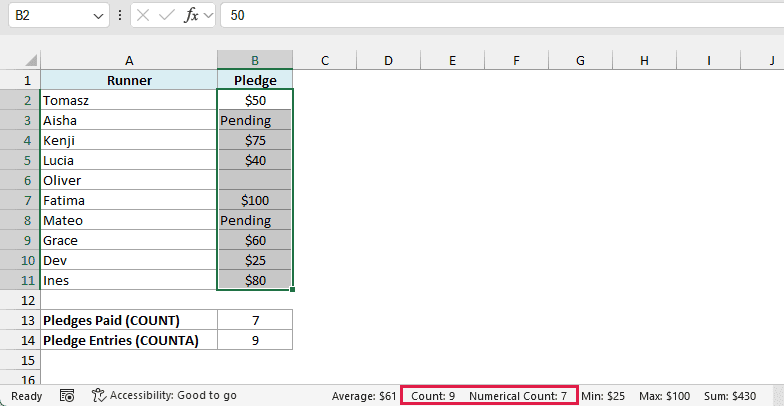Click Count: 9 in status bar
The image size is (784, 406).
tap(433, 396)
